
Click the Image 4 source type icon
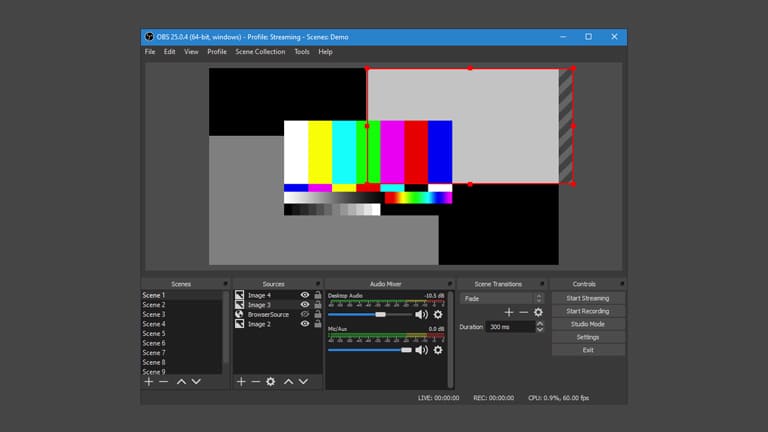click(x=239, y=295)
